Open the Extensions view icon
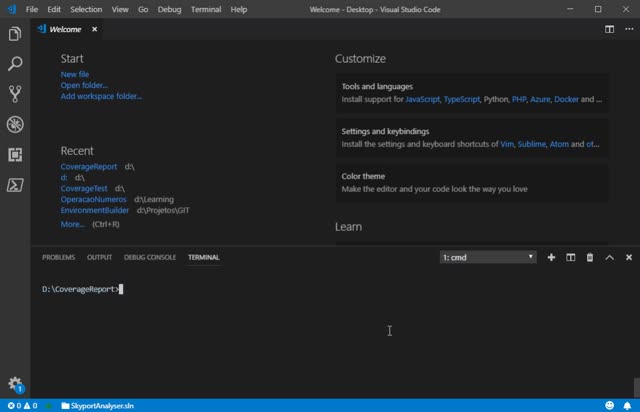Viewport: 640px width, 412px height. tap(15, 155)
